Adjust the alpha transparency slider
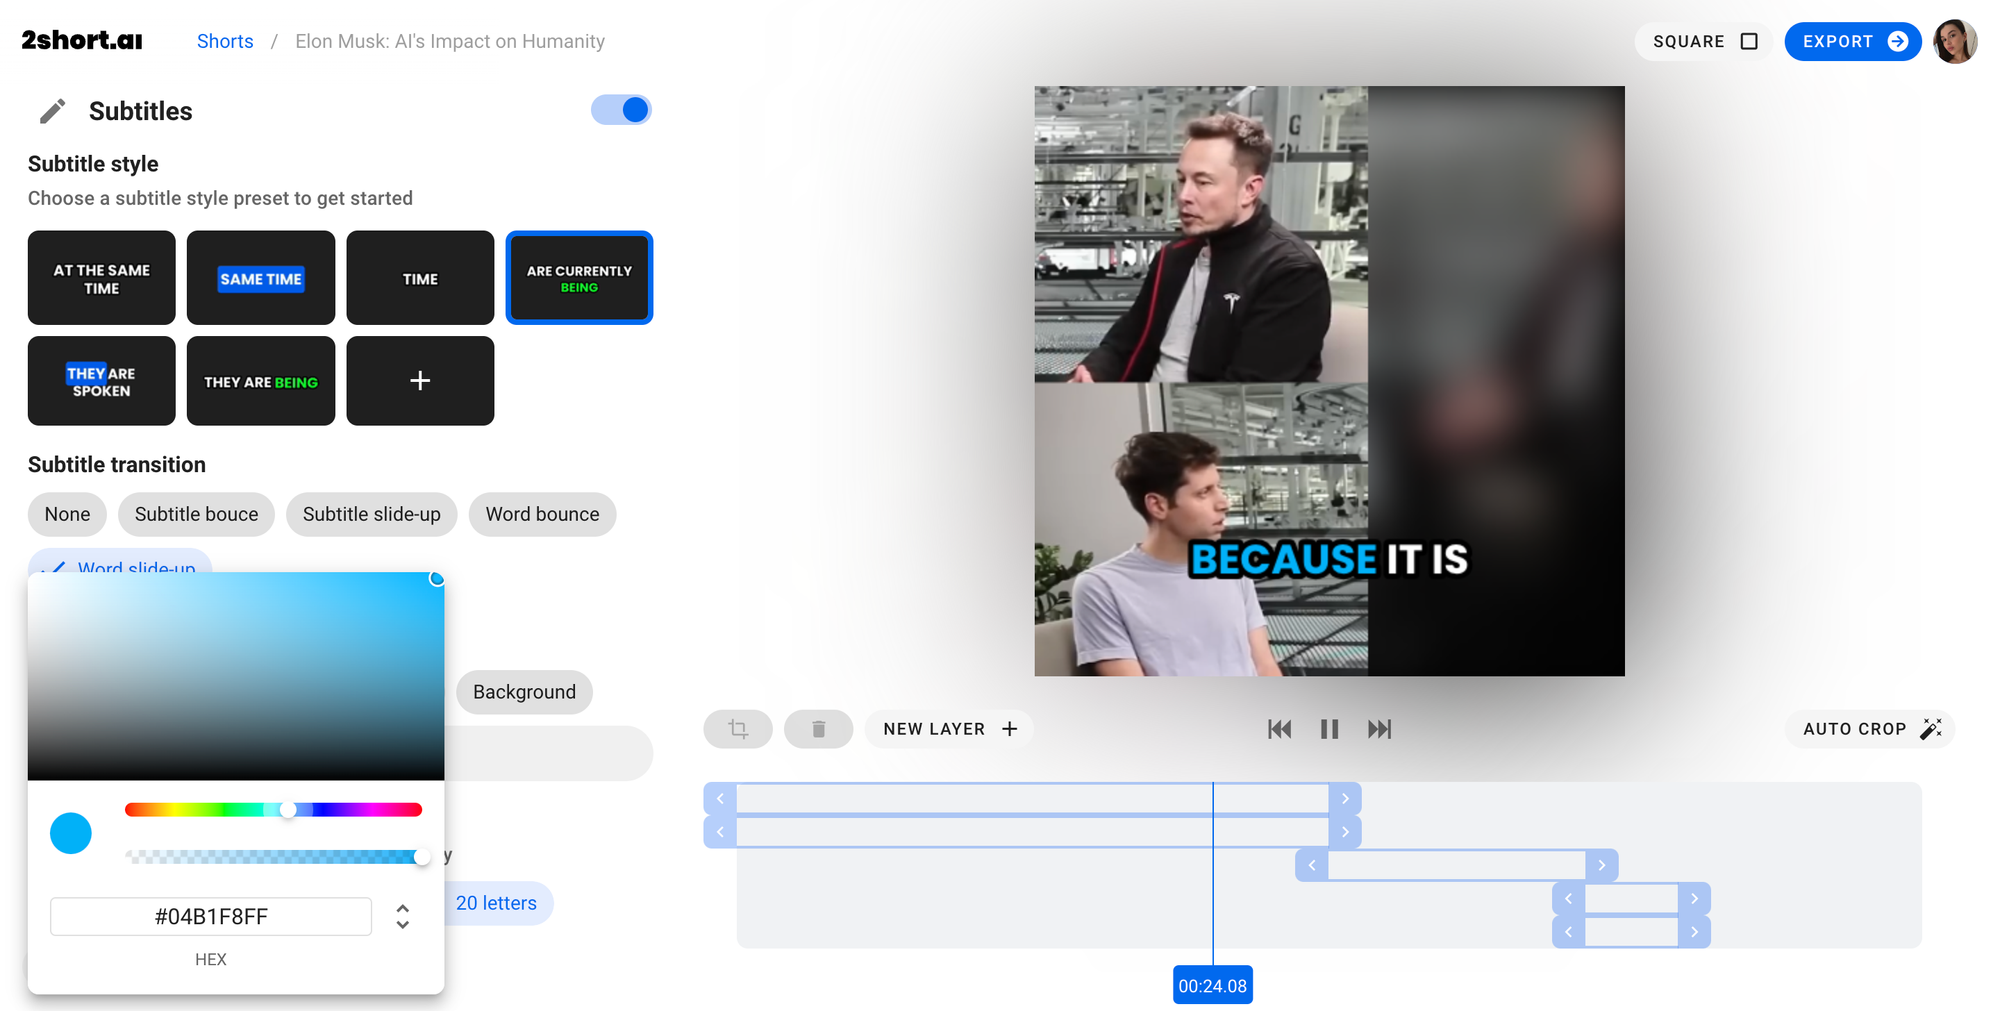The width and height of the screenshot is (2000, 1011). click(273, 857)
